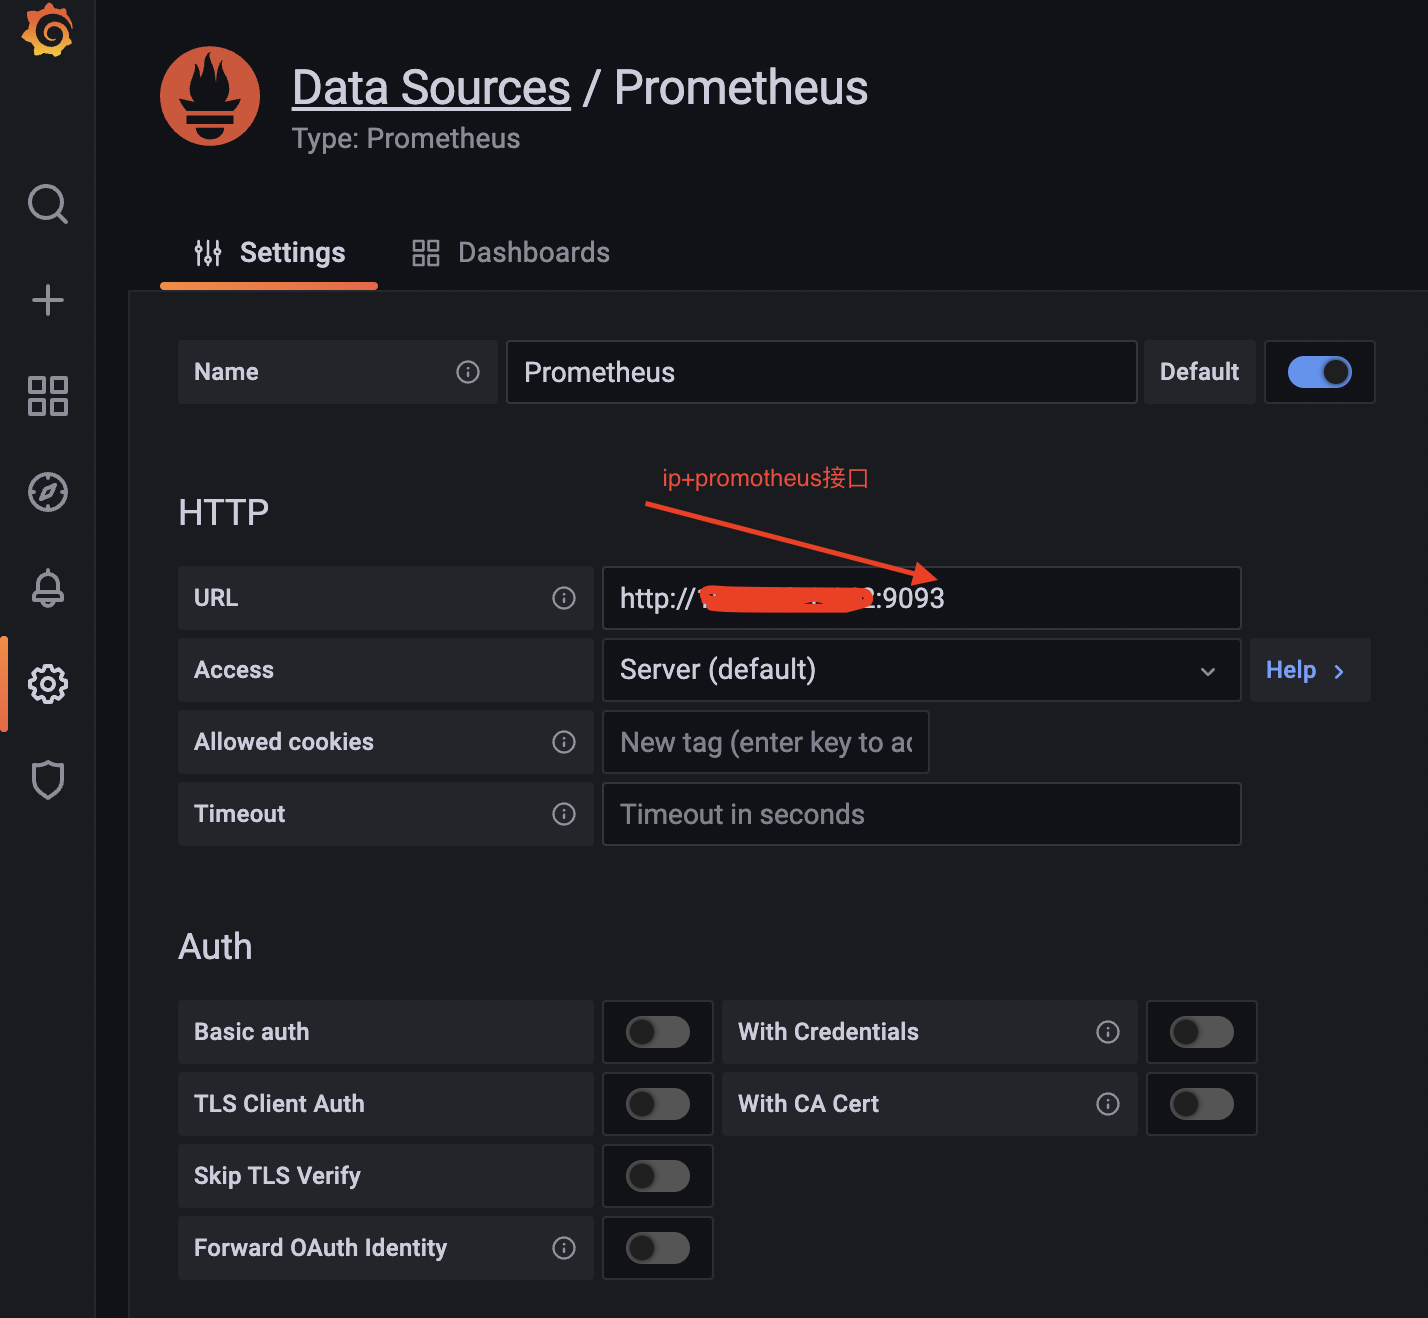Screen dimensions: 1428x1318
Task: Toggle the Default data source switch
Action: [x=1319, y=372]
